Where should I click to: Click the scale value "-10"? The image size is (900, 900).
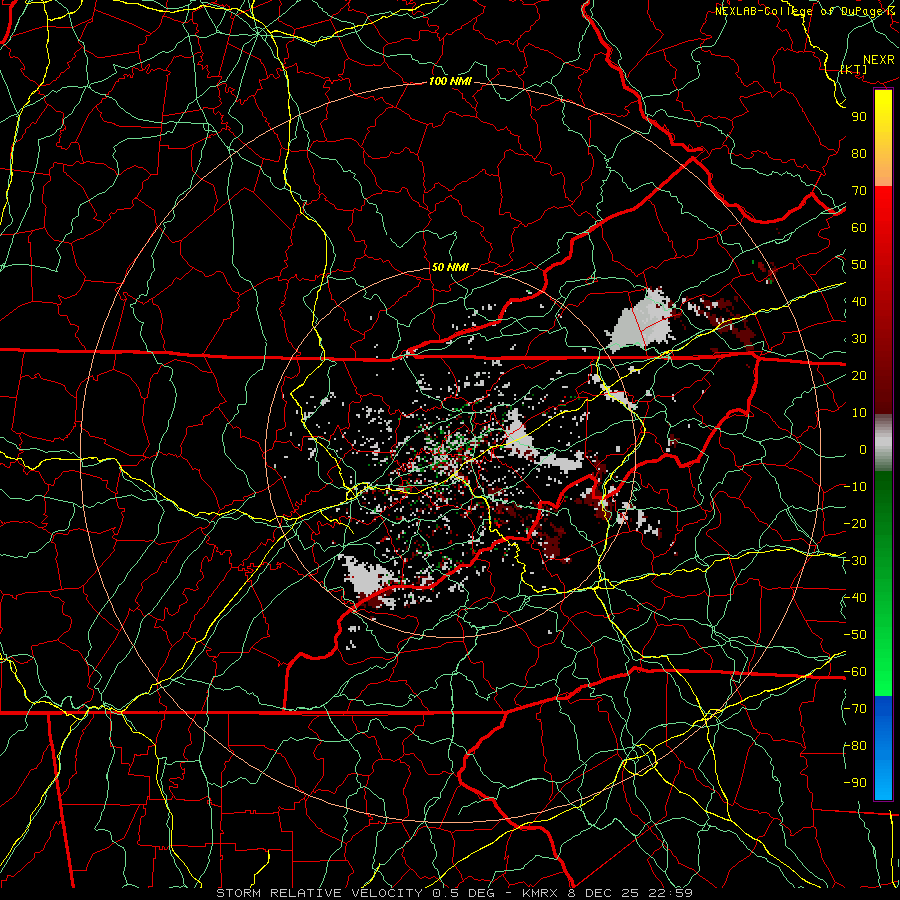click(x=855, y=487)
